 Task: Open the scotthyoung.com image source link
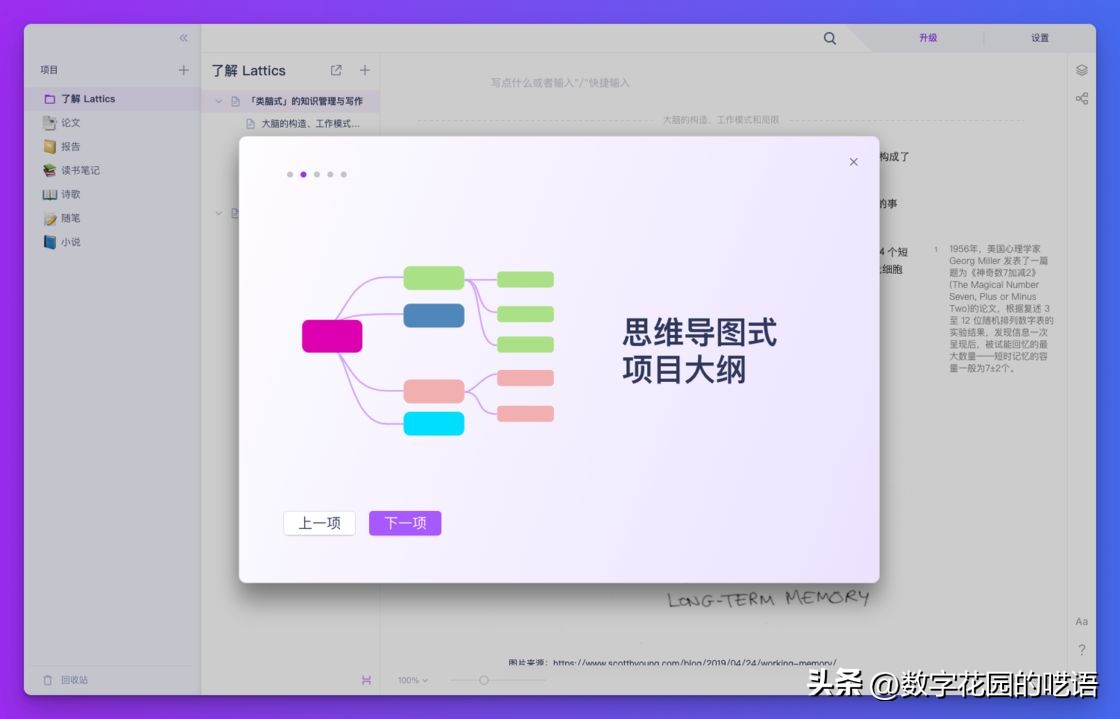click(694, 663)
